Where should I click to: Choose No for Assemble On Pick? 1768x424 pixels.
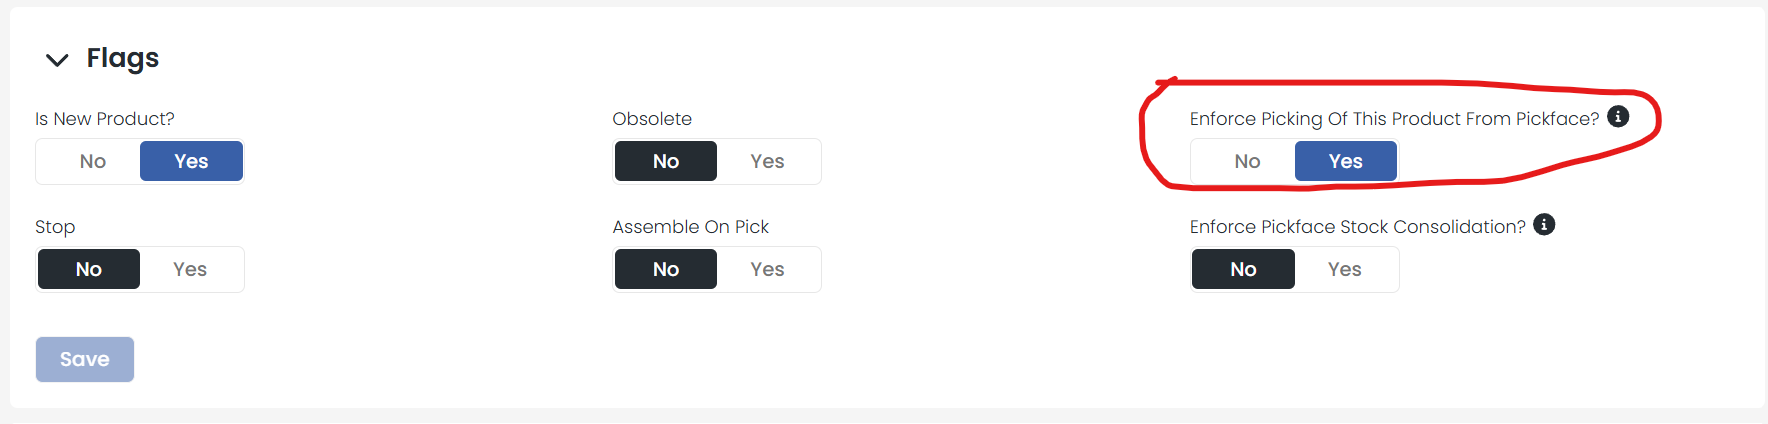666,269
